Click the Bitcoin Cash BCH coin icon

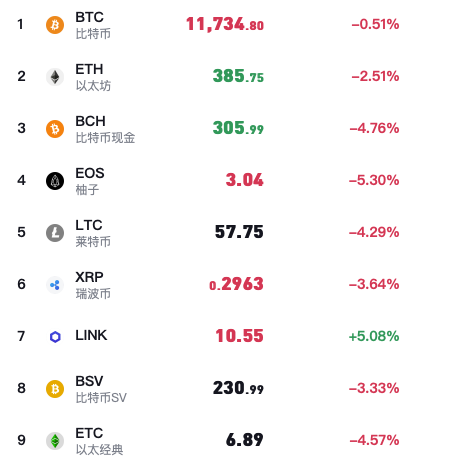pos(55,129)
